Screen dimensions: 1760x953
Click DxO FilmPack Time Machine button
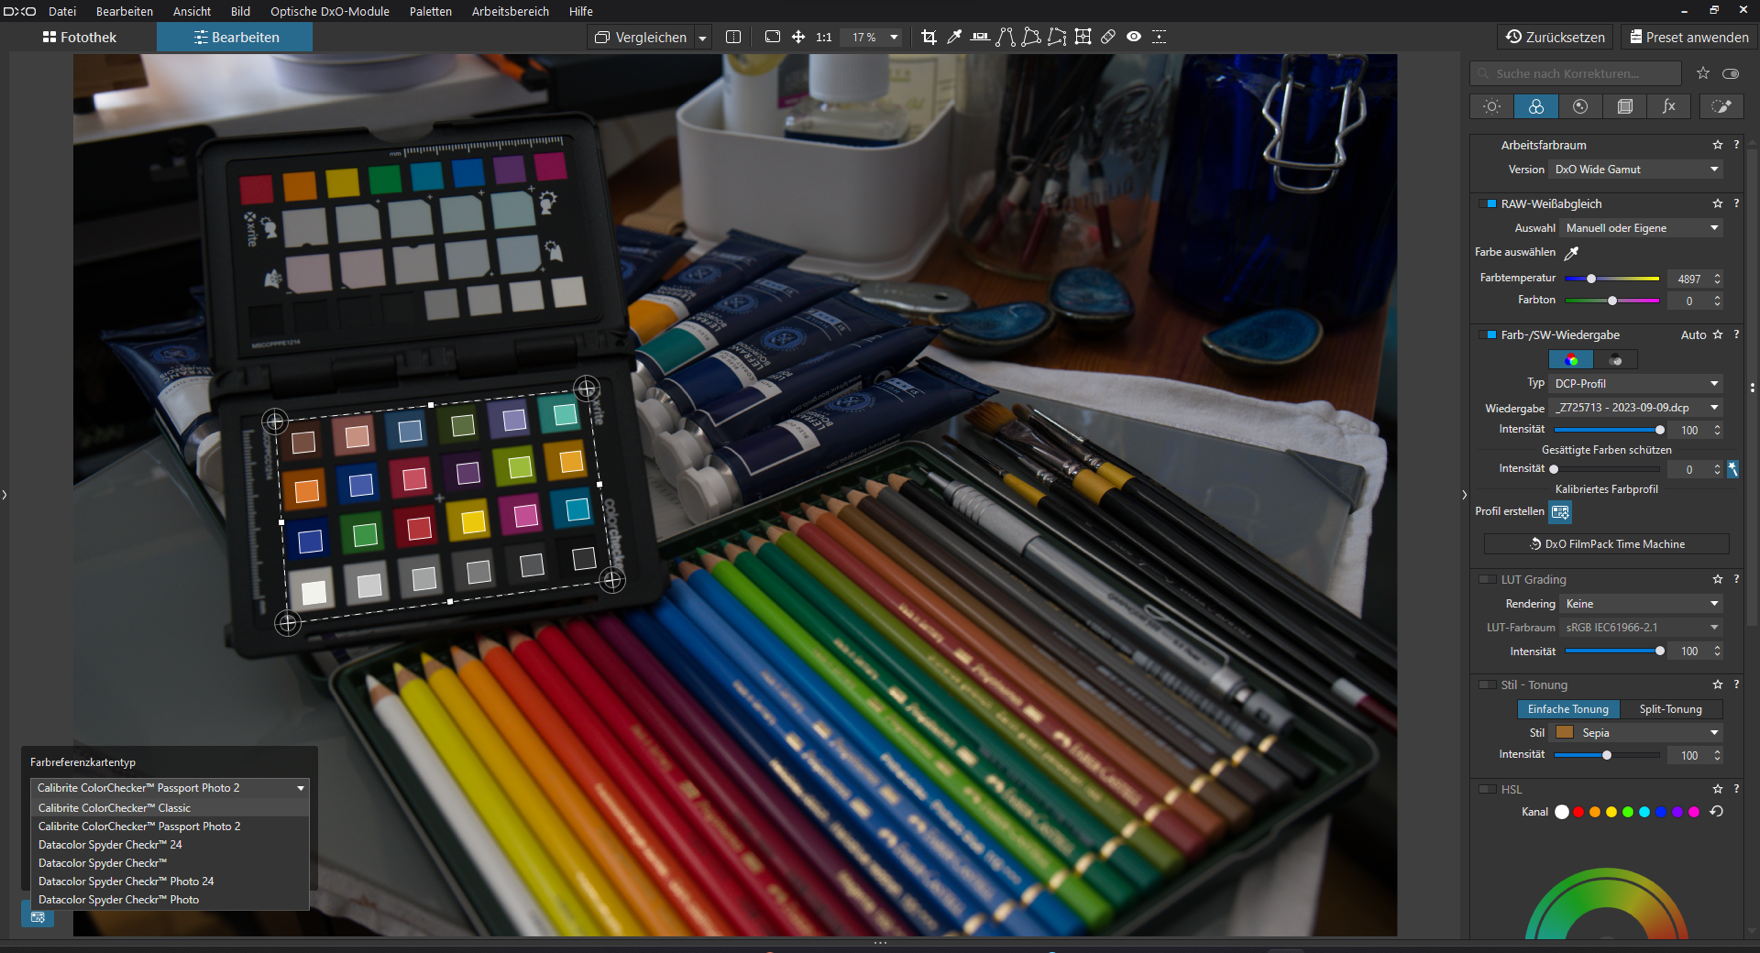pos(1606,544)
